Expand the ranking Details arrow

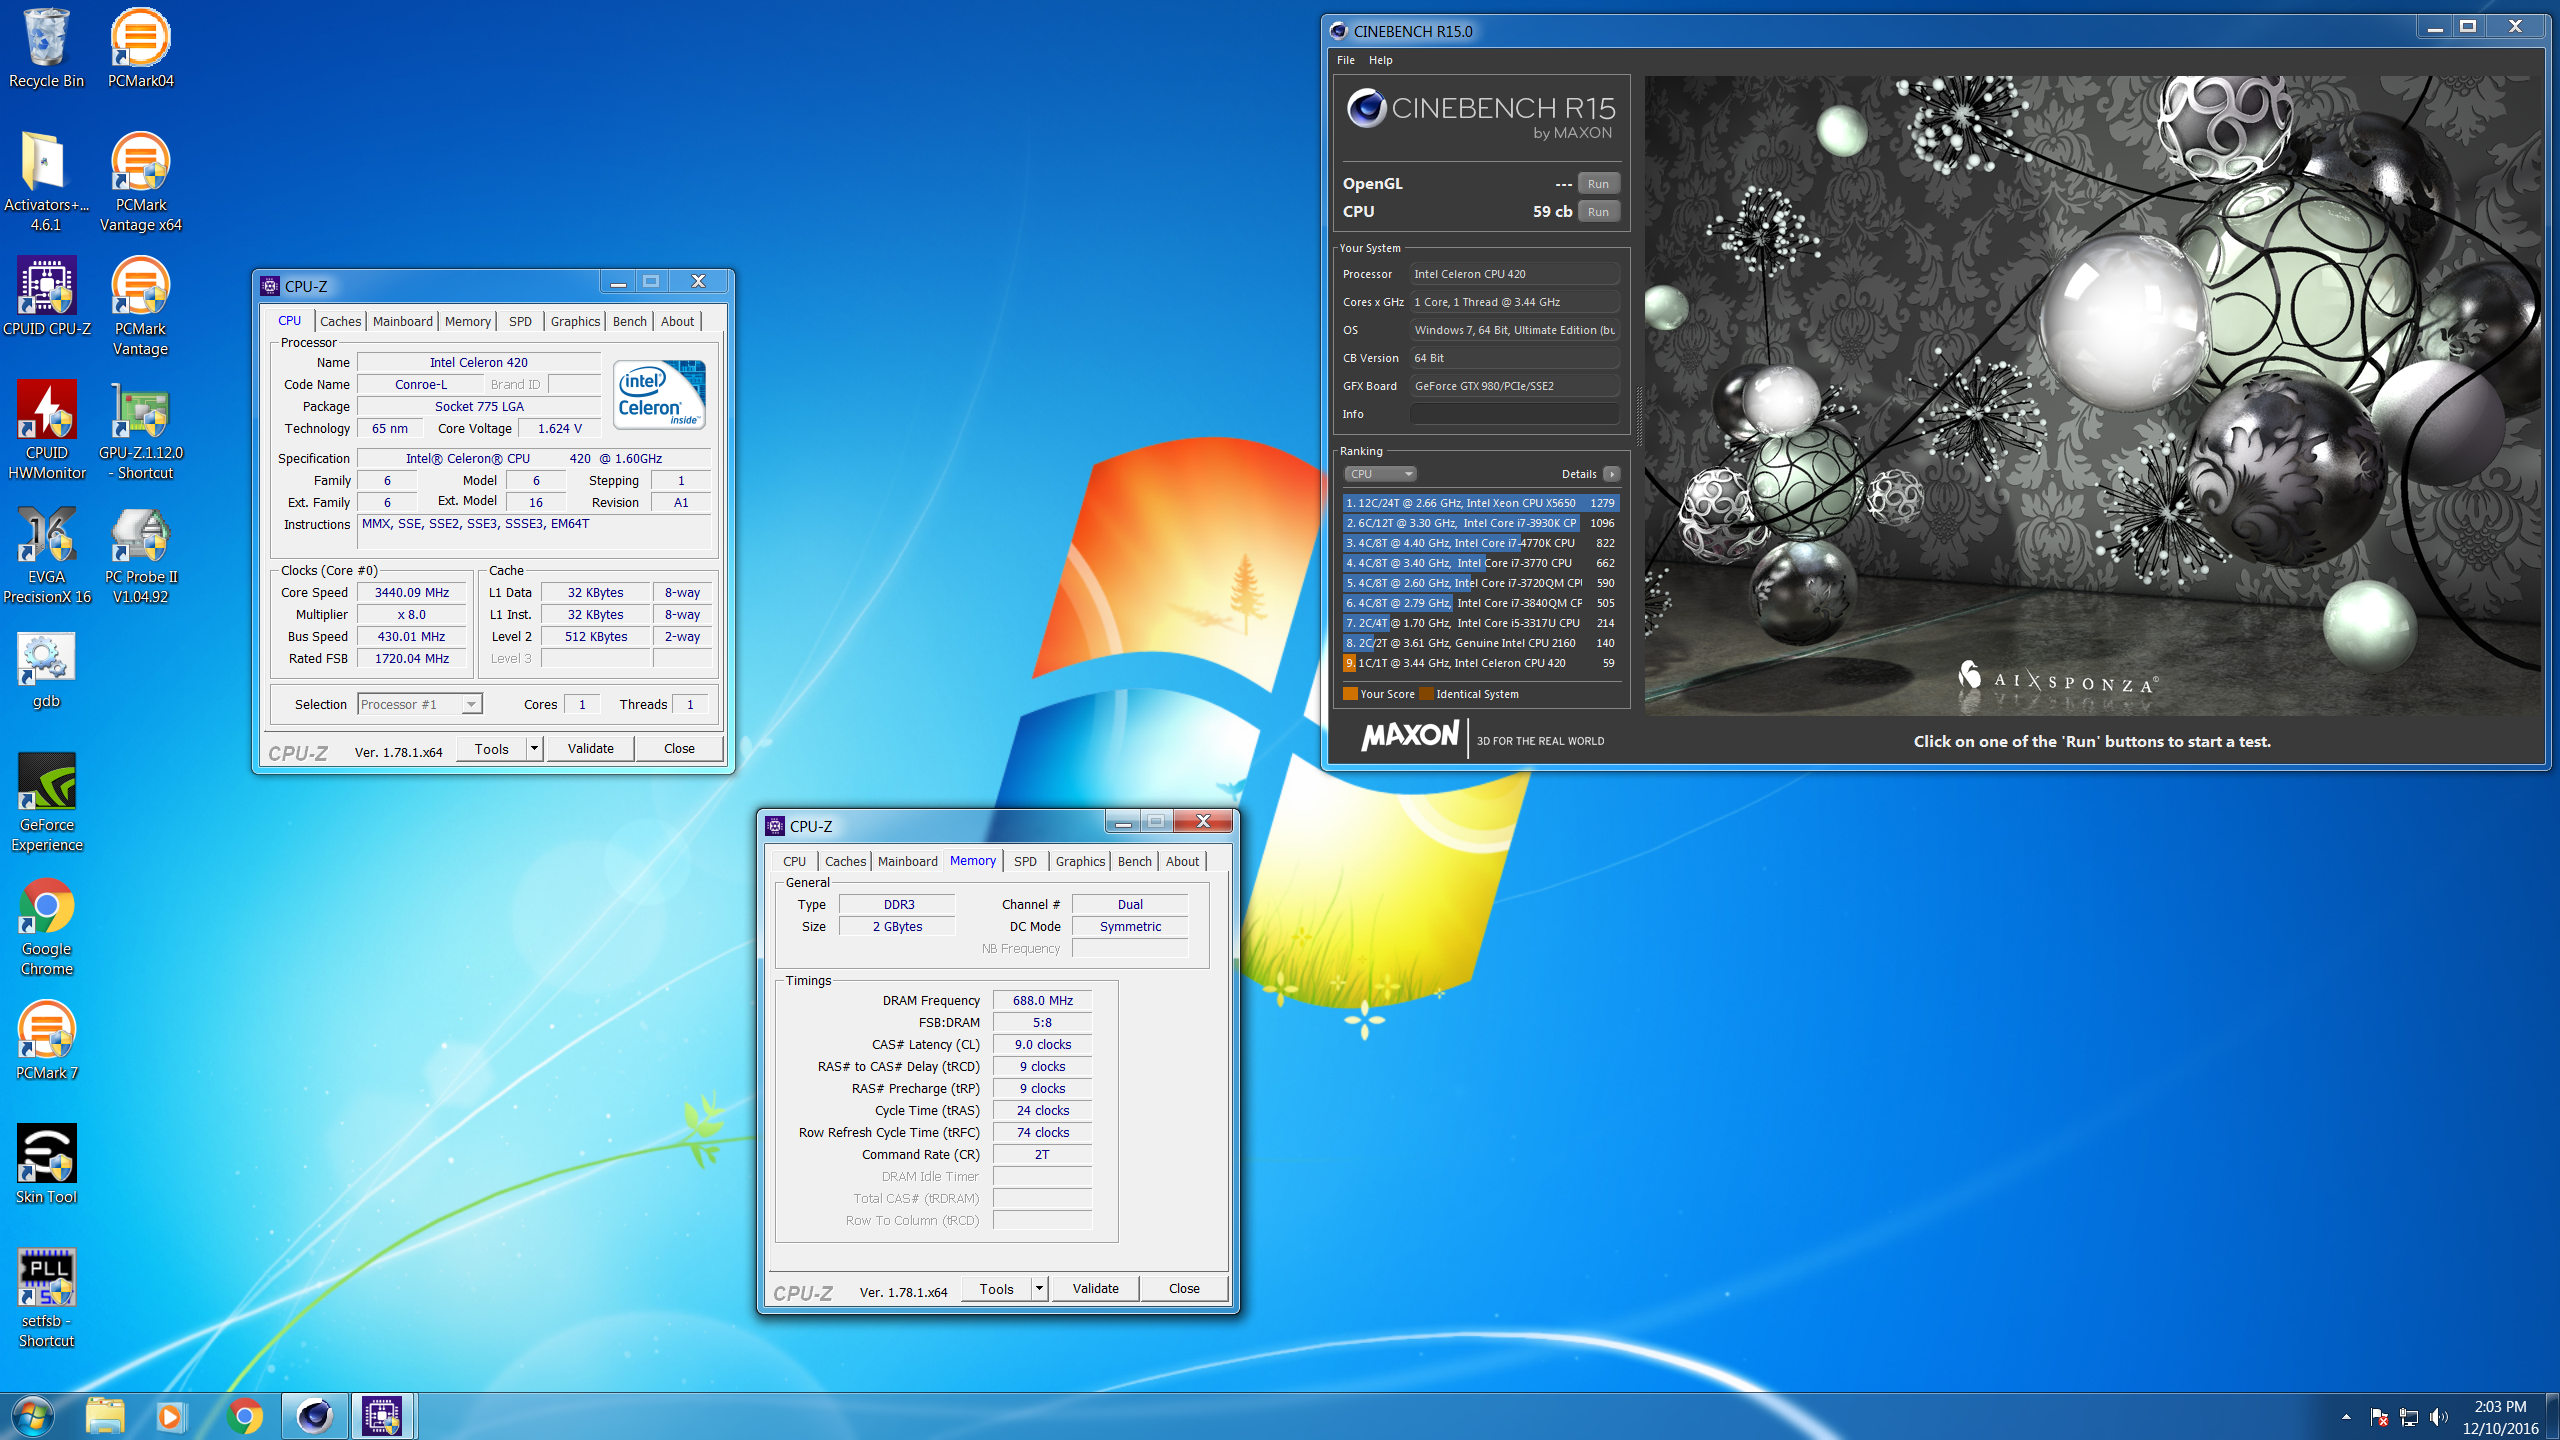1611,474
